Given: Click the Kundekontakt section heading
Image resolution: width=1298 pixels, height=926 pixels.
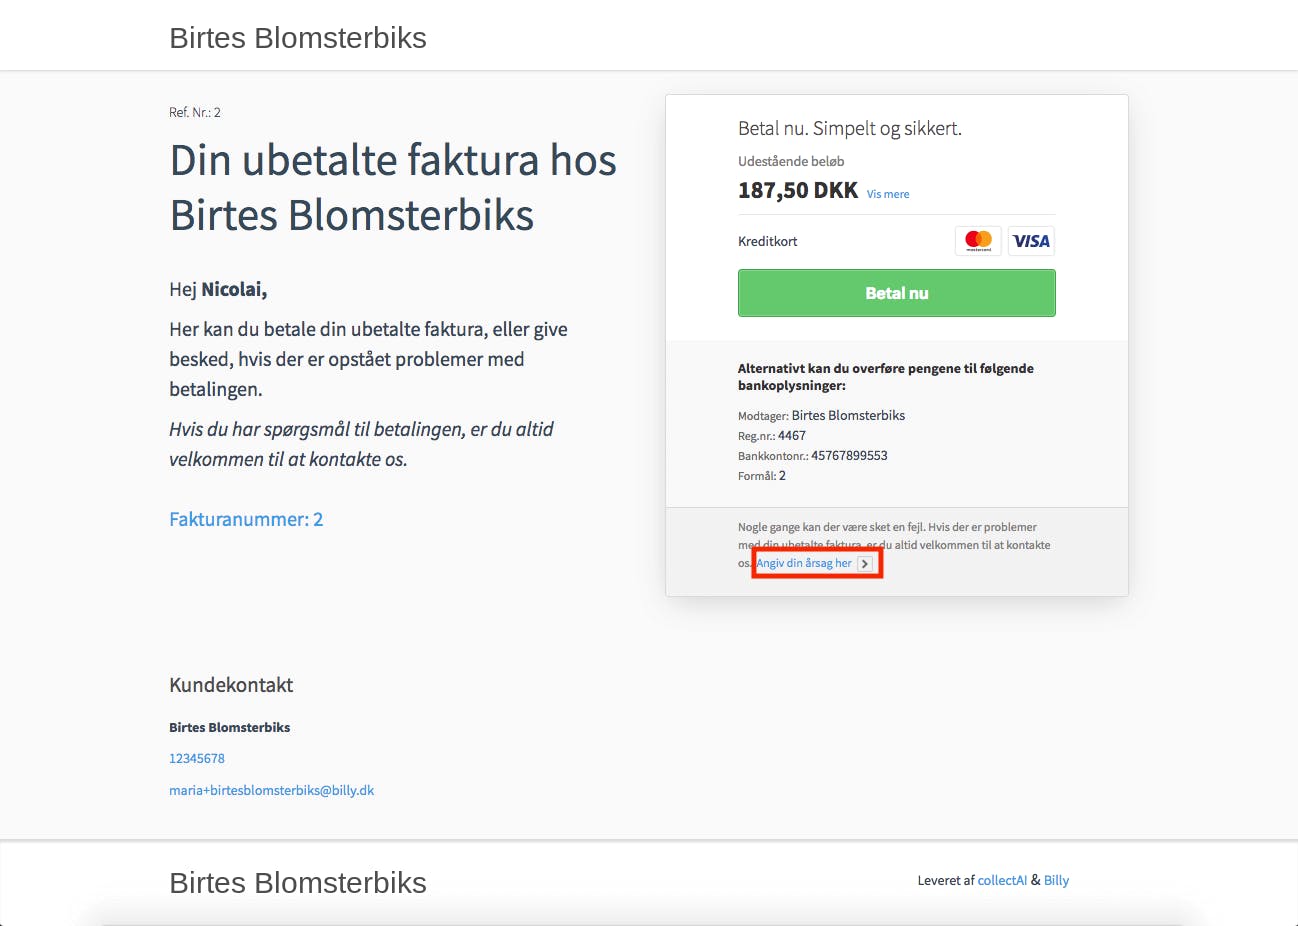Looking at the screenshot, I should pos(231,685).
